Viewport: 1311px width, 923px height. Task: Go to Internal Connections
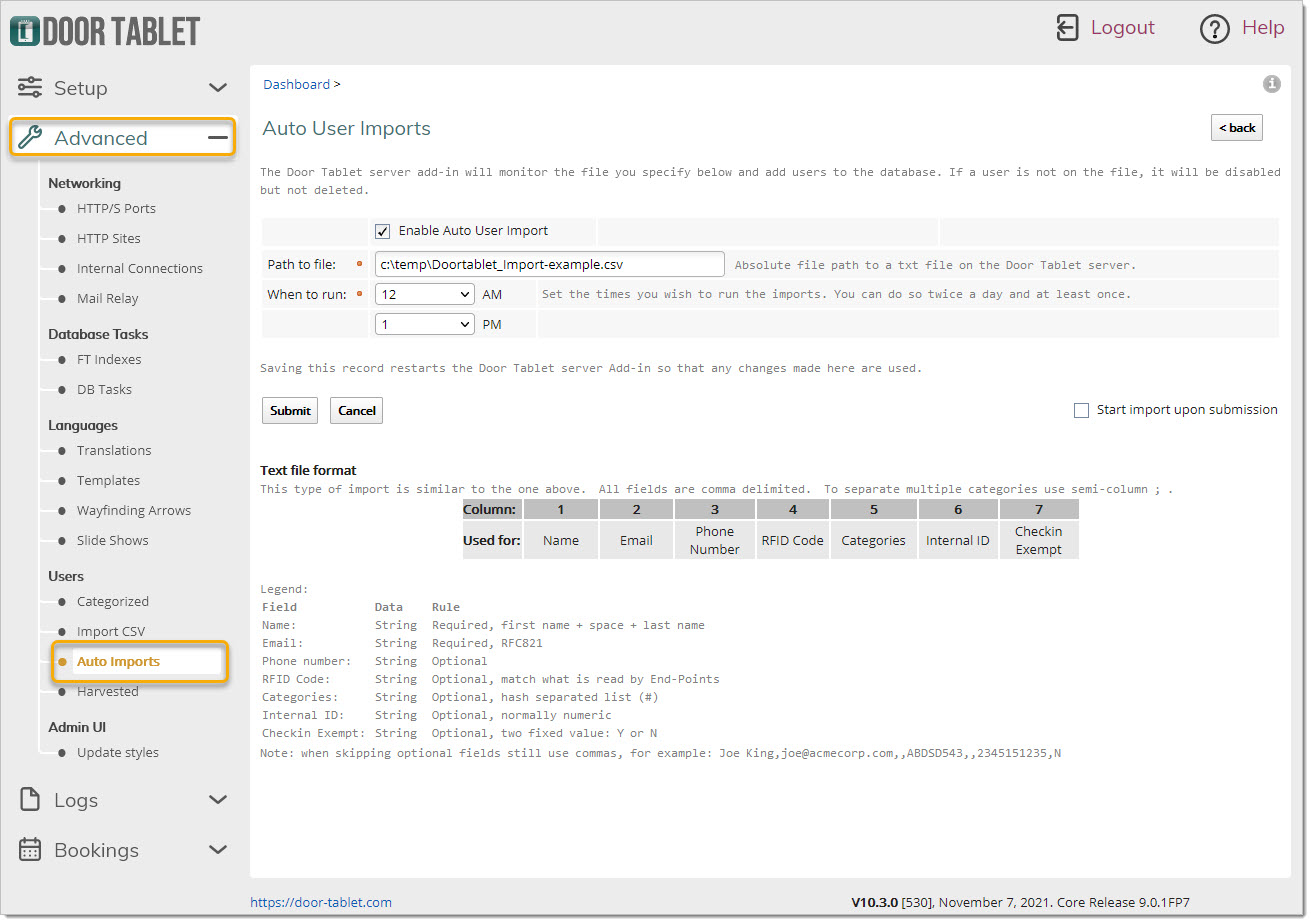click(x=140, y=269)
